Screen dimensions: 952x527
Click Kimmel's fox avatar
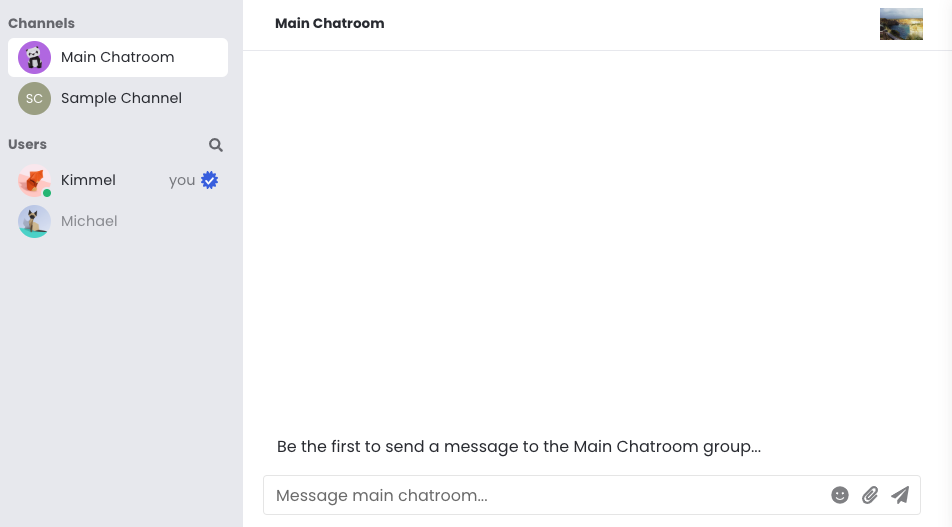34,180
